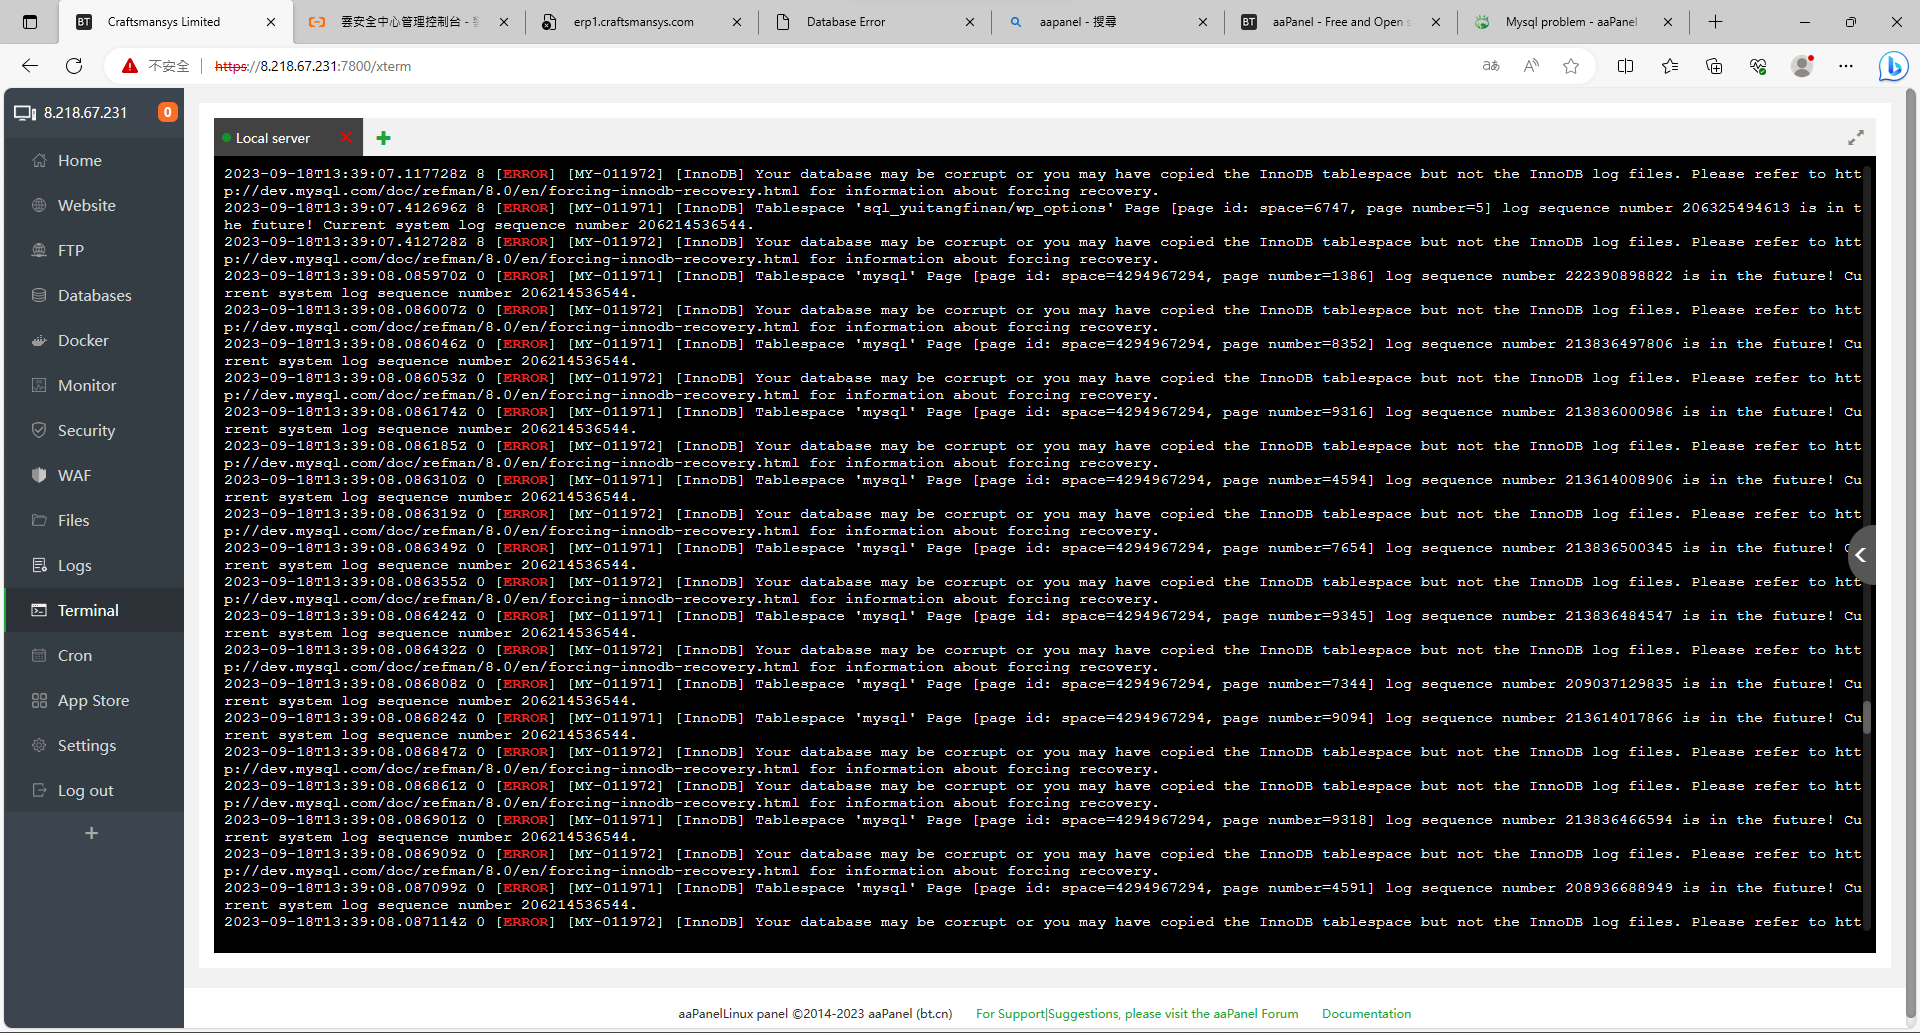Open the WAF section
Image resolution: width=1920 pixels, height=1033 pixels.
[73, 475]
